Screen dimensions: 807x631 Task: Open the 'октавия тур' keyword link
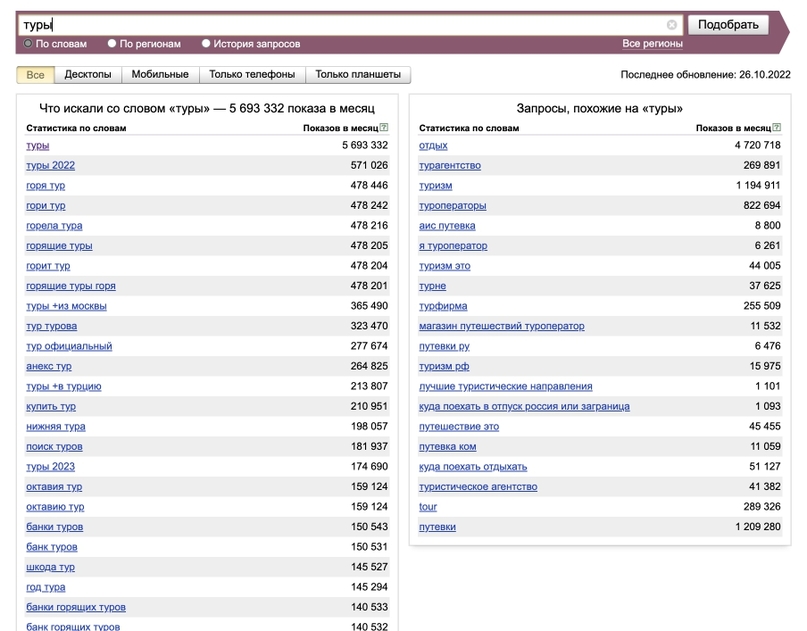(54, 487)
